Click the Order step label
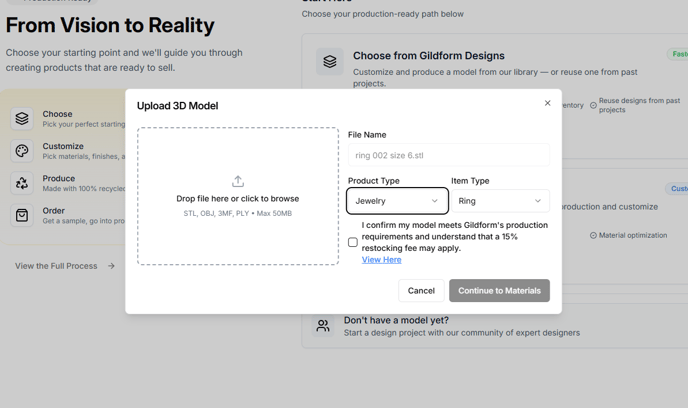The image size is (688, 408). (x=54, y=211)
